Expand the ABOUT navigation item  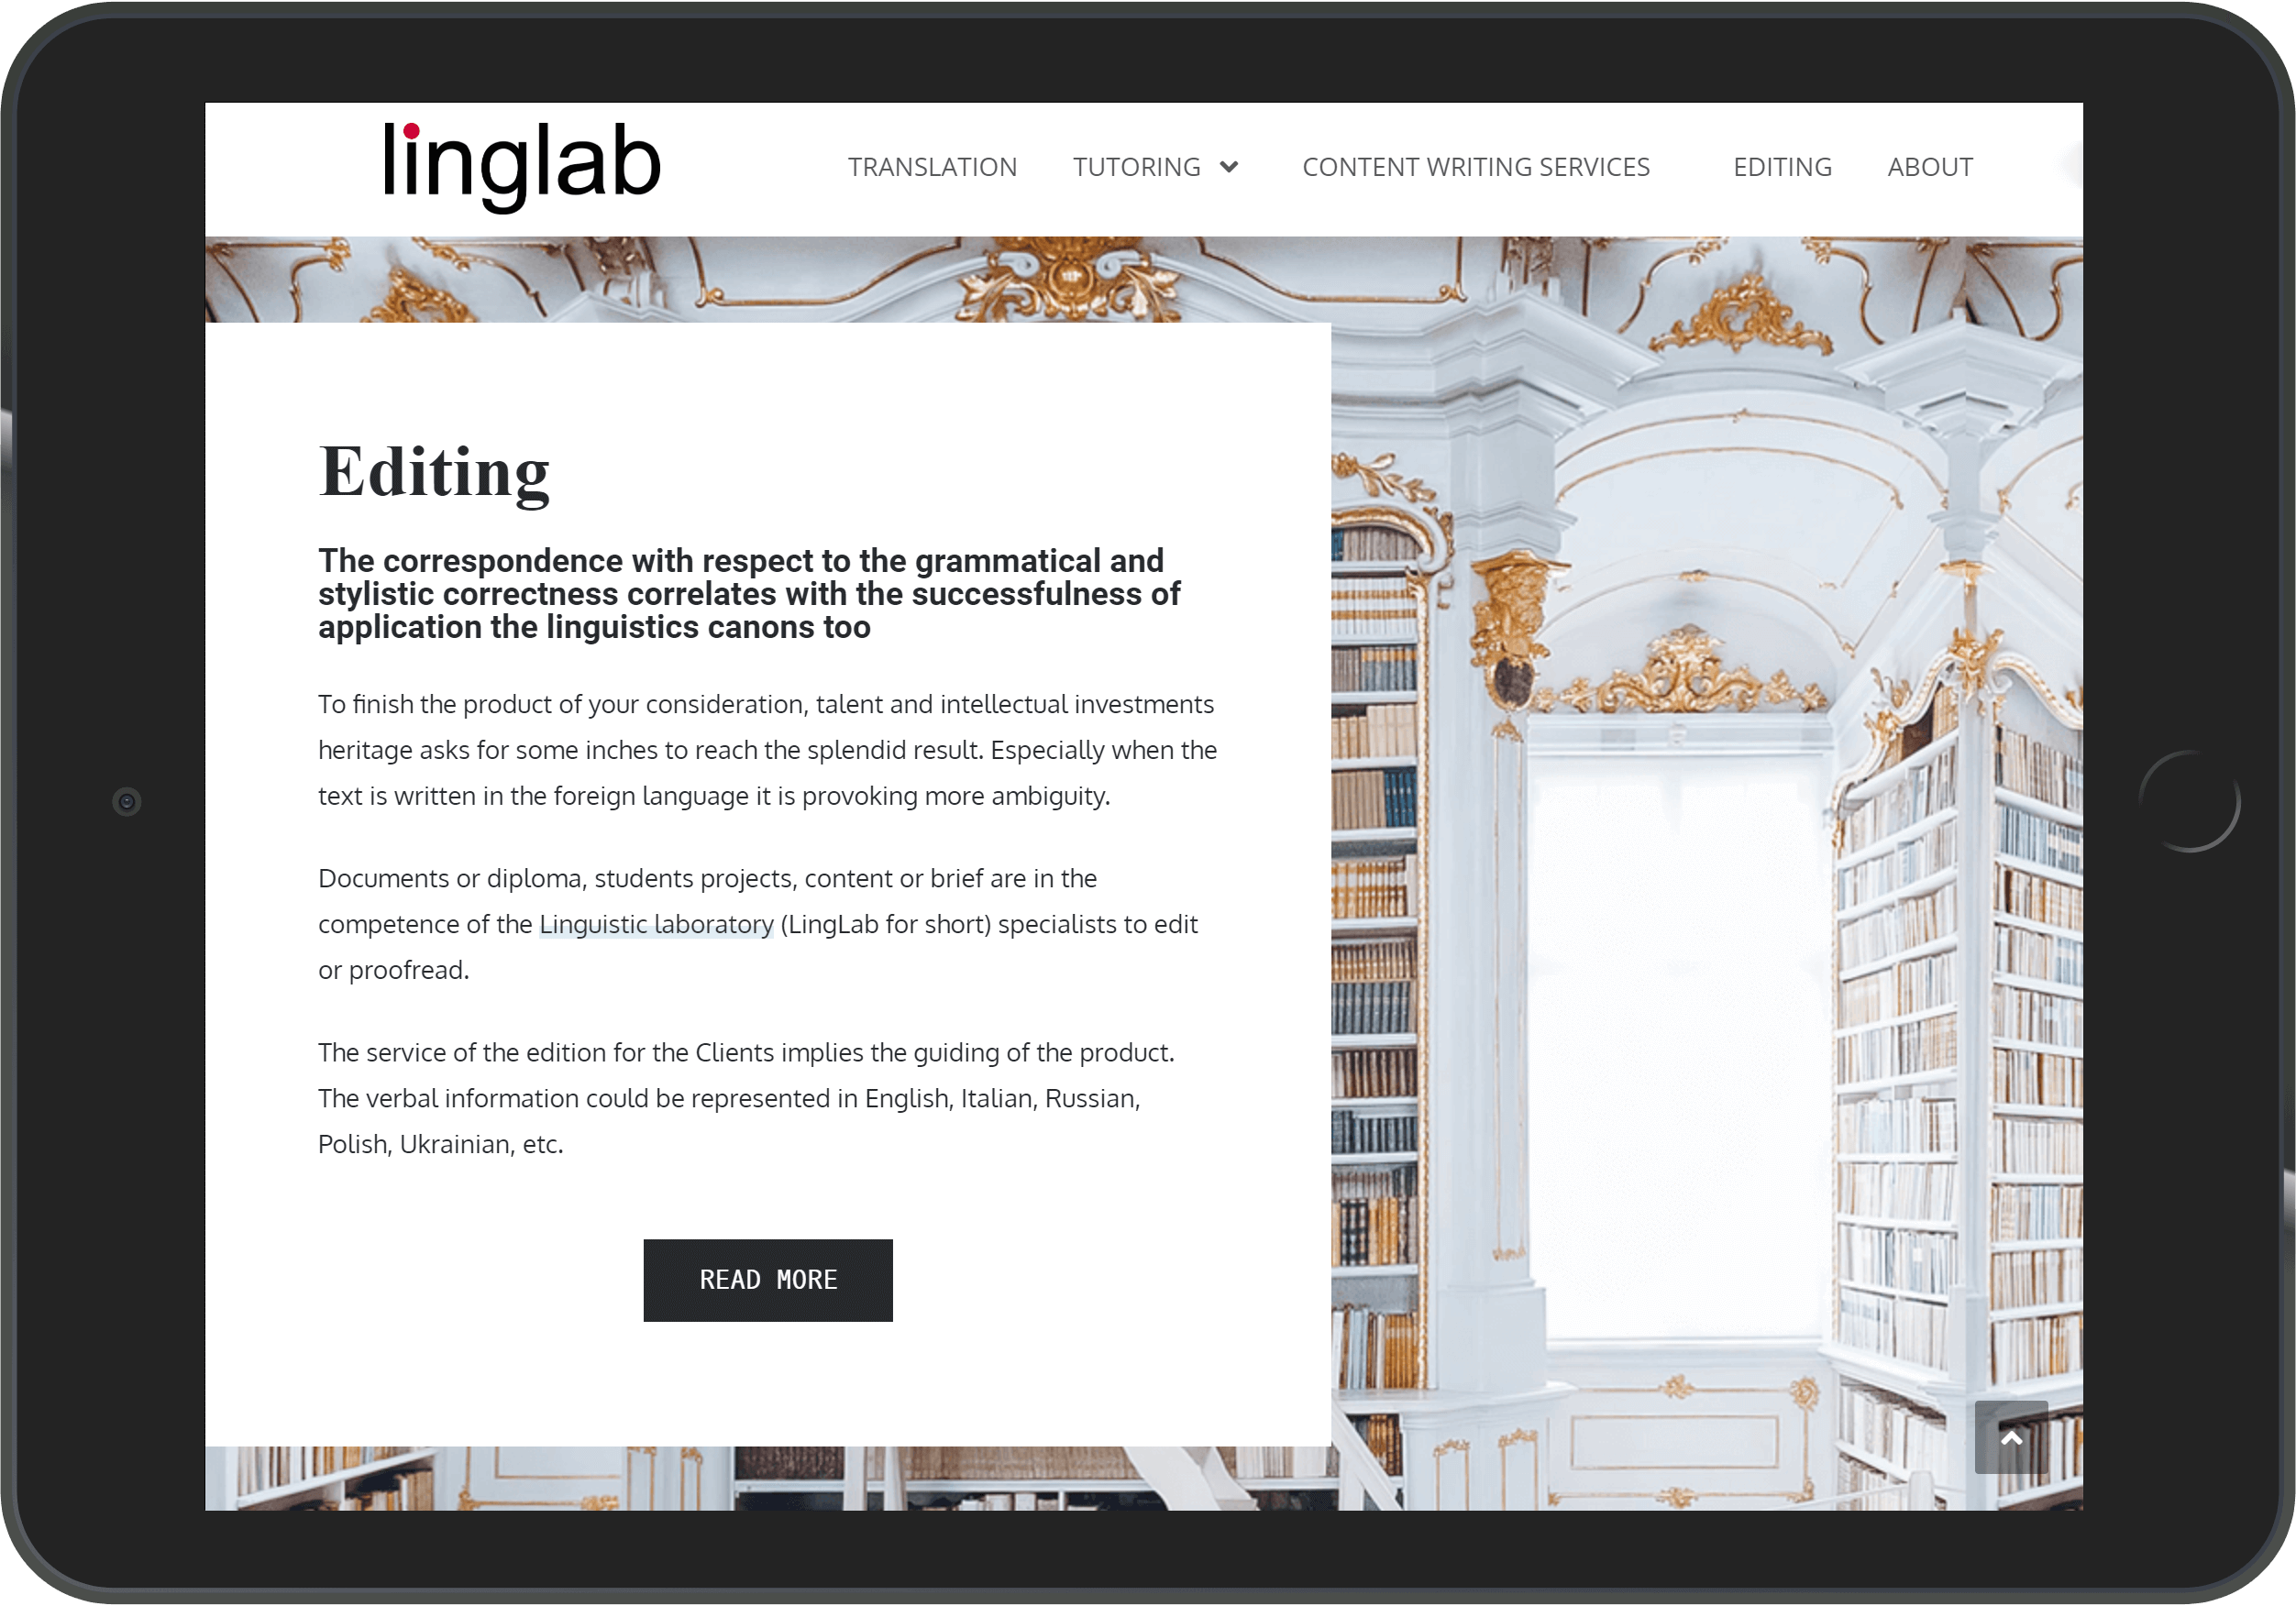(x=1929, y=166)
